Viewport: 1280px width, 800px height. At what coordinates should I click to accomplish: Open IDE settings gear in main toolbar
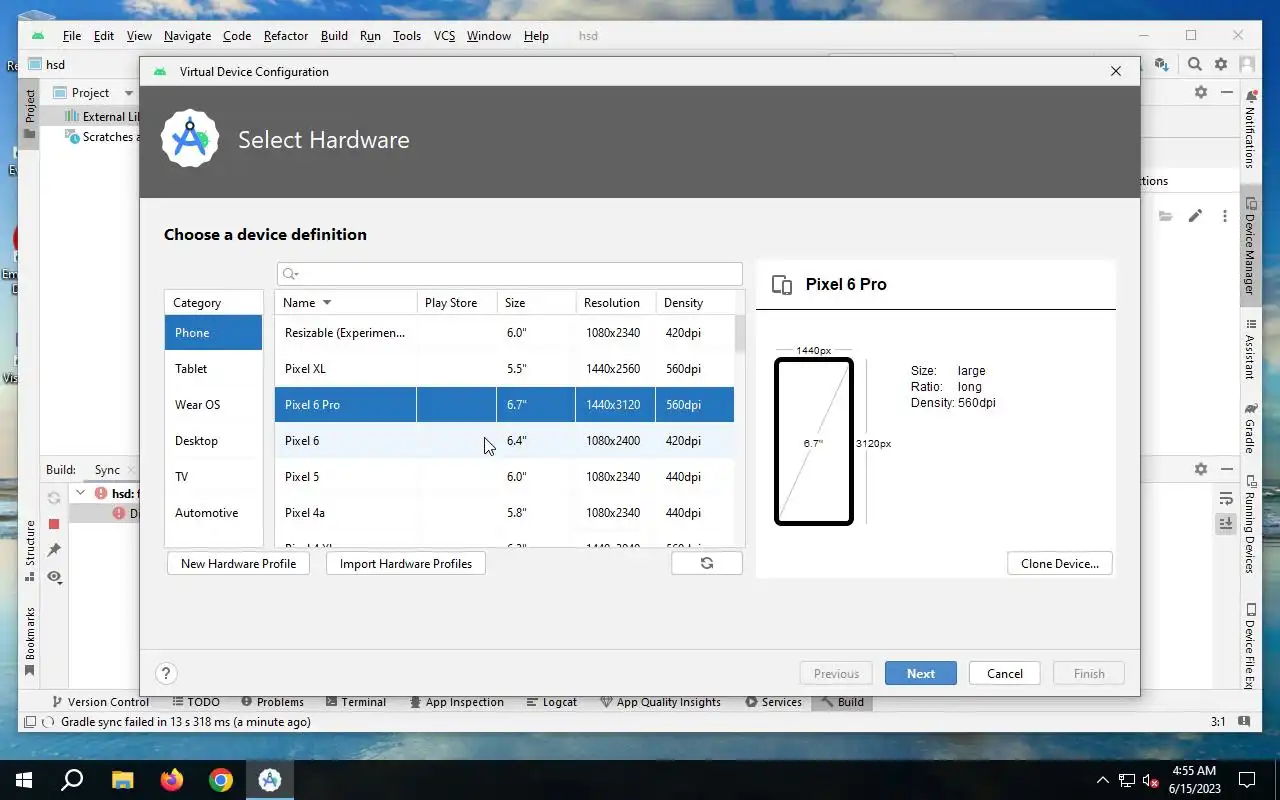pos(1221,64)
